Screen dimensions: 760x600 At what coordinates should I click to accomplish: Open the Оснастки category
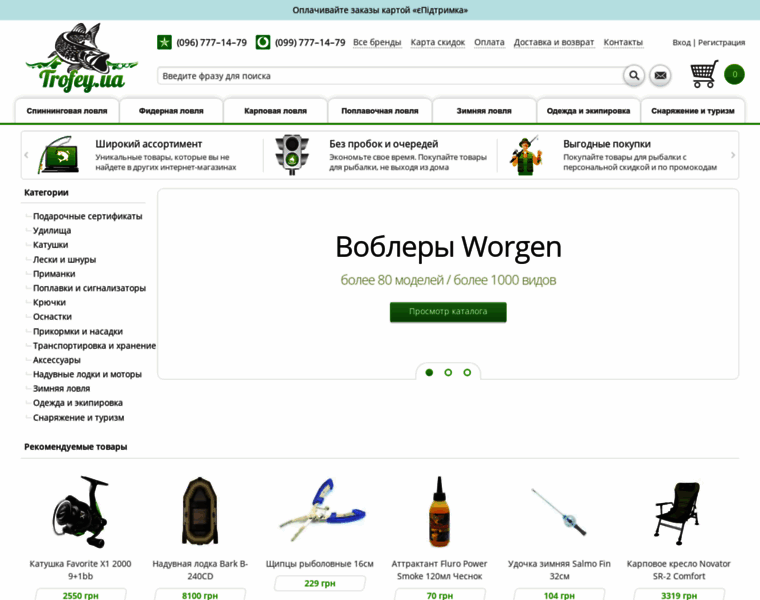[52, 316]
